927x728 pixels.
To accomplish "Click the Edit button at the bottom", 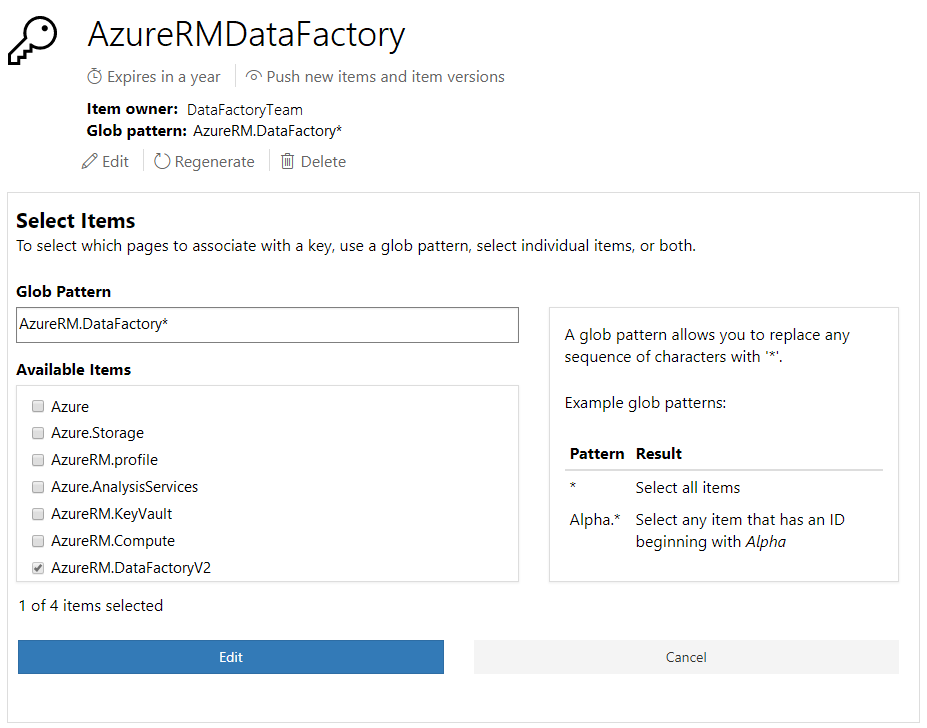I will (230, 657).
